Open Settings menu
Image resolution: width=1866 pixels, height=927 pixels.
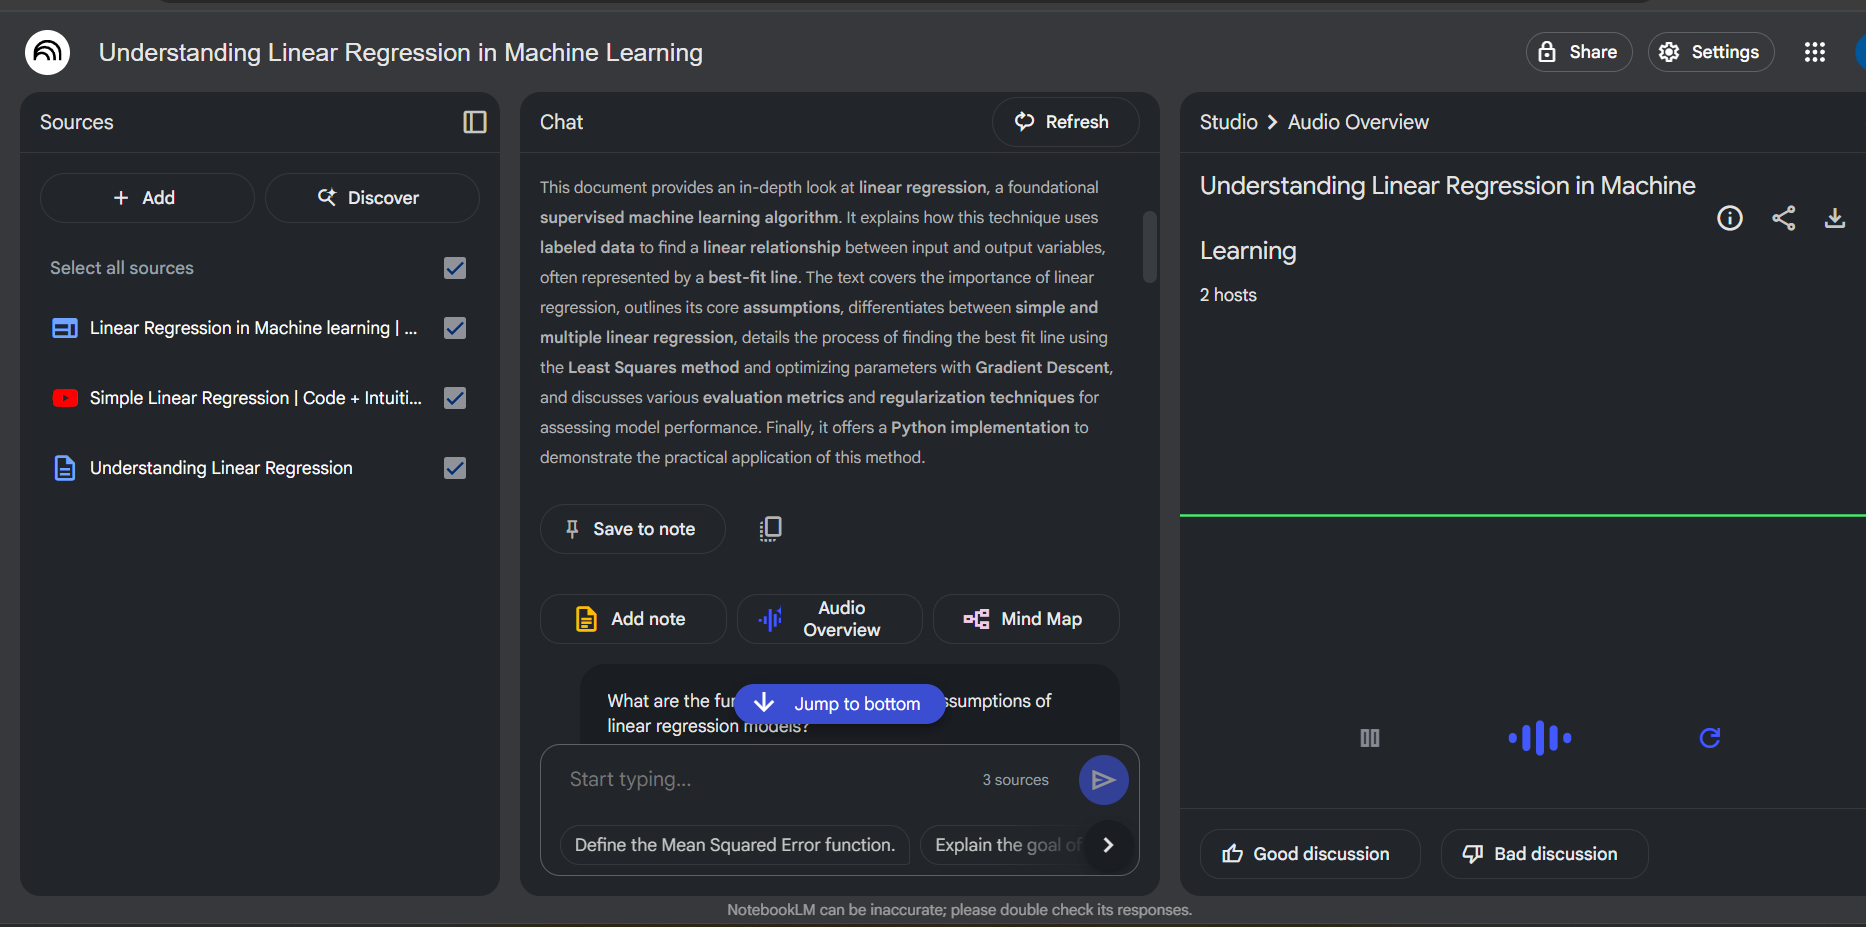tap(1710, 52)
